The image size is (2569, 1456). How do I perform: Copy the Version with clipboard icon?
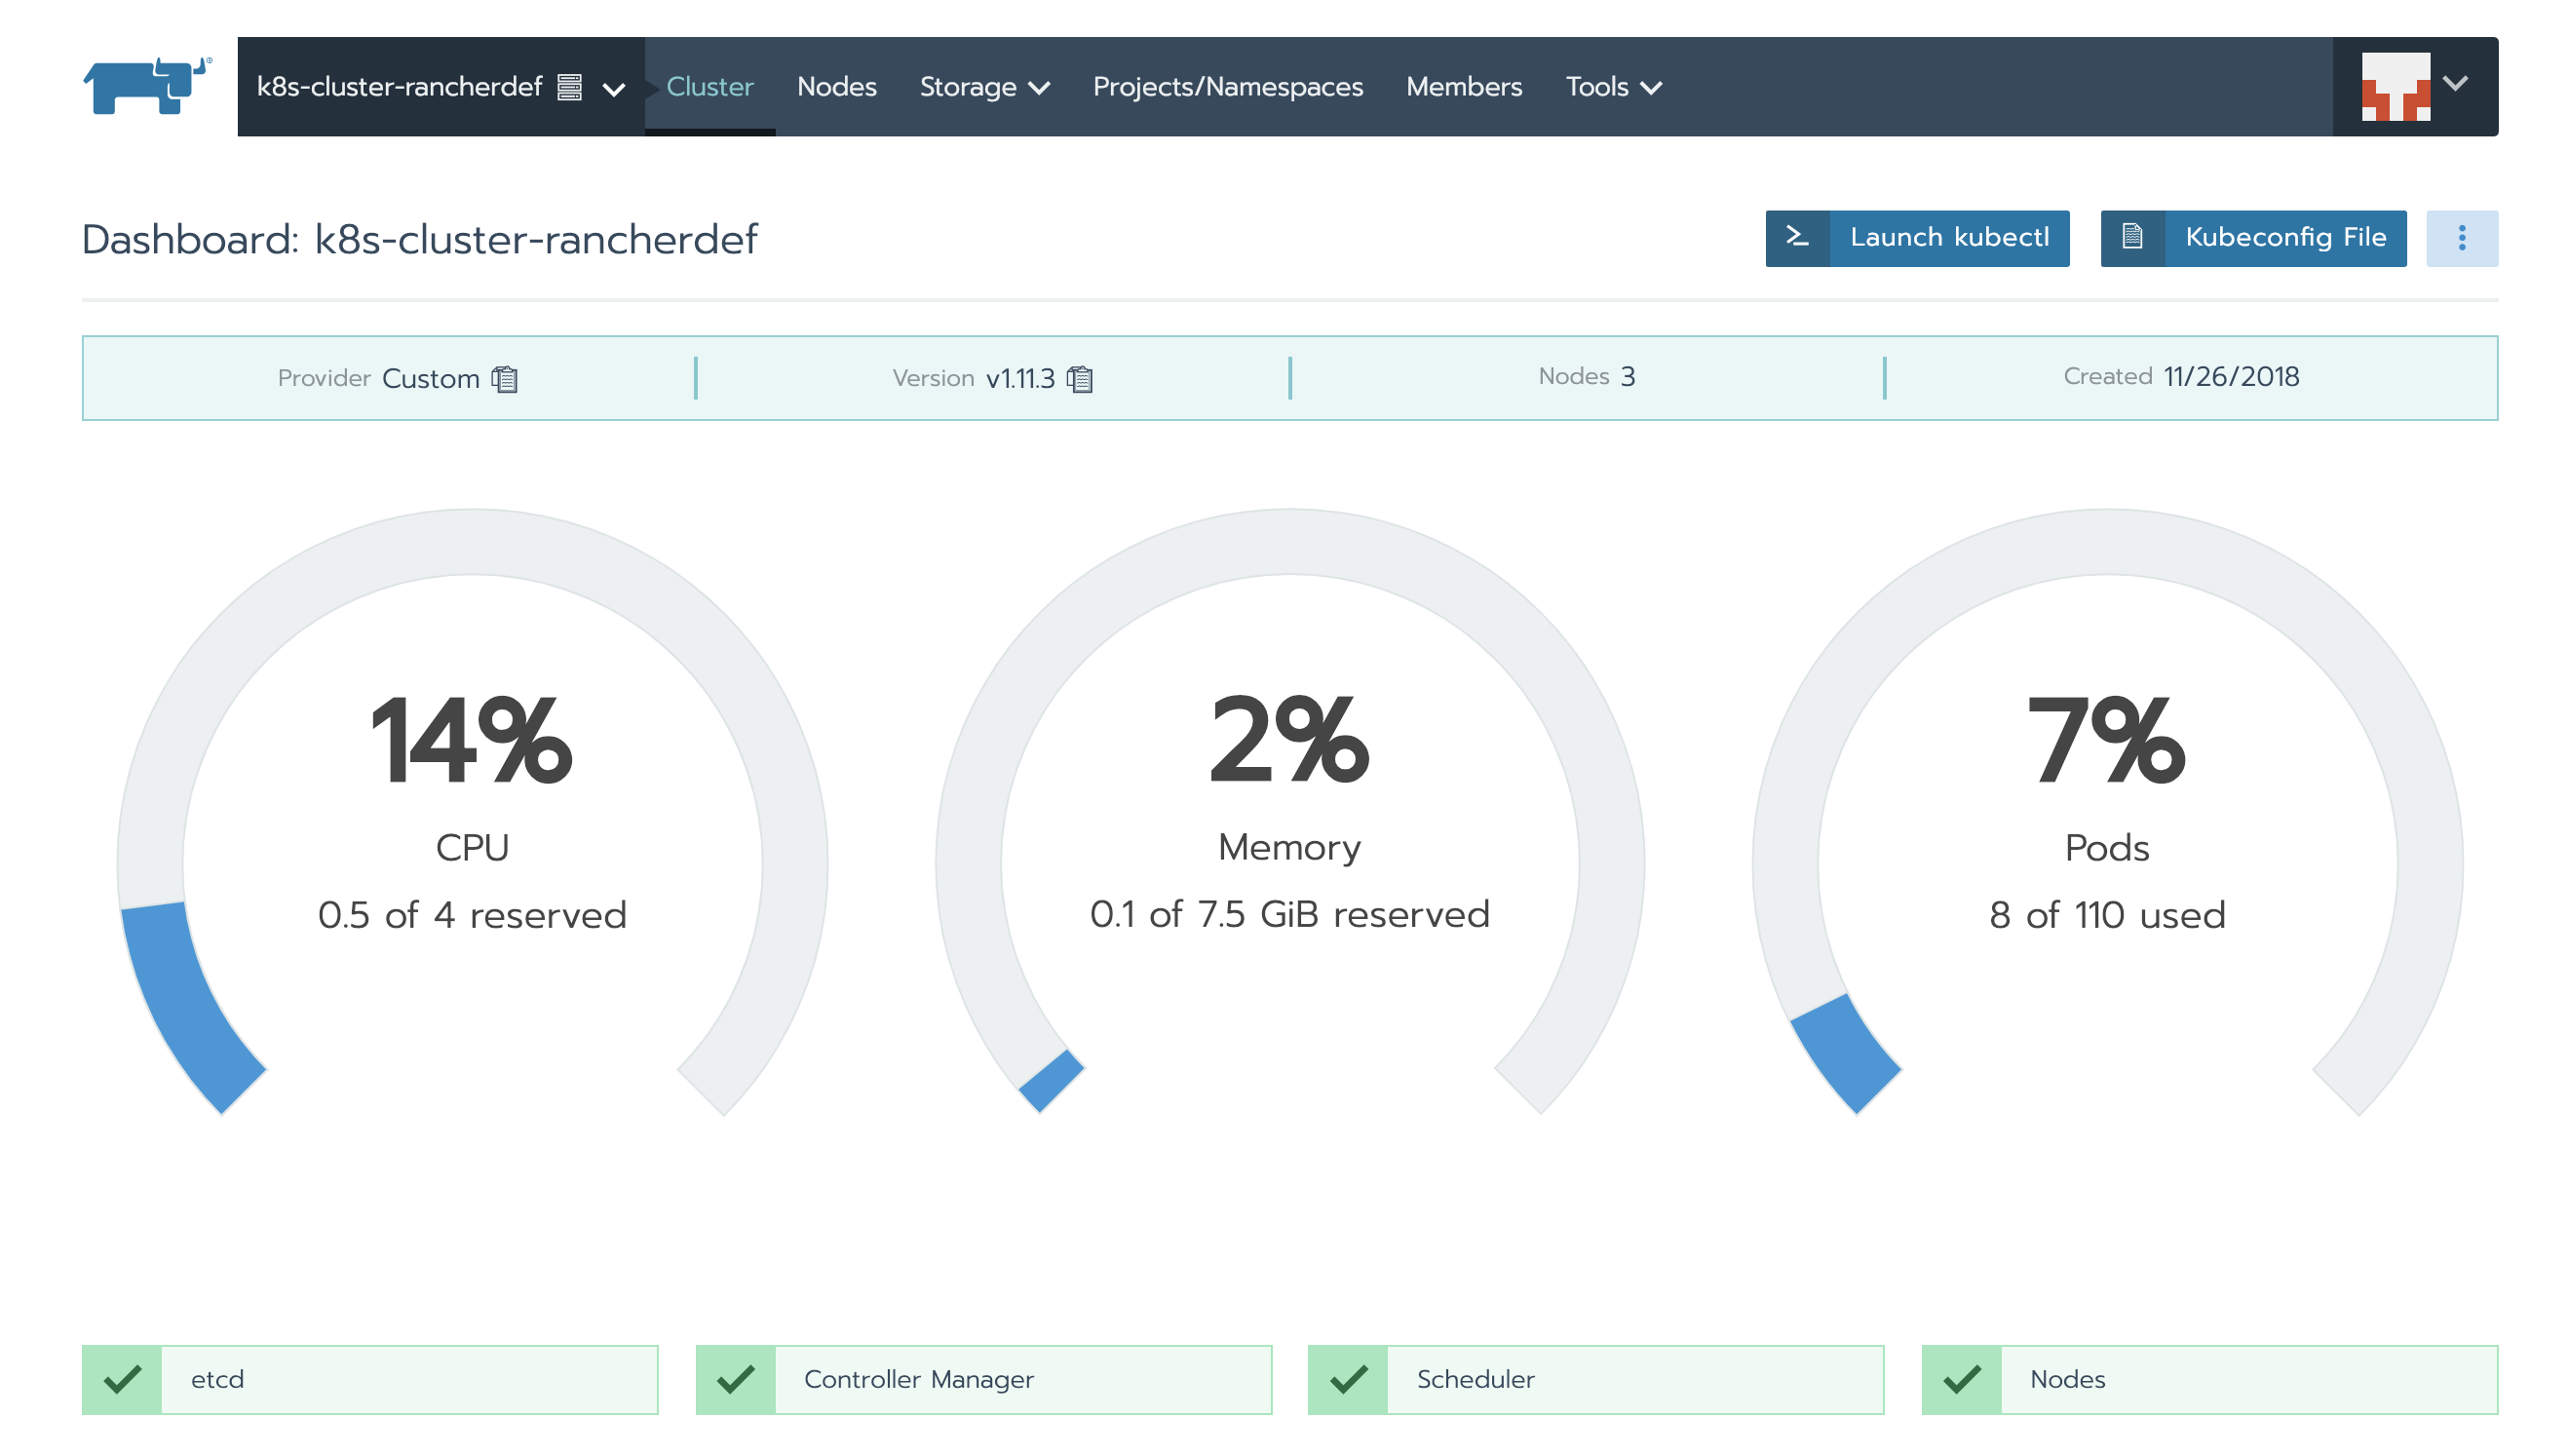(1078, 379)
